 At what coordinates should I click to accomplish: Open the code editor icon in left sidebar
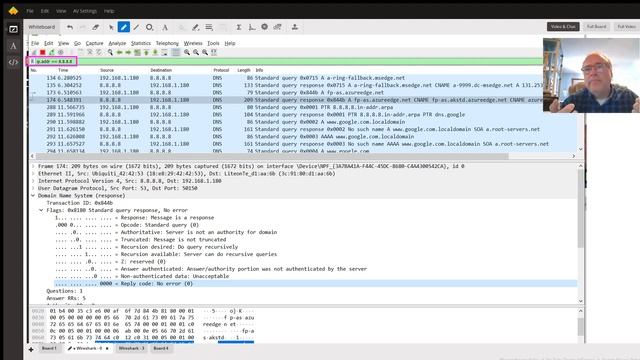coord(13,62)
